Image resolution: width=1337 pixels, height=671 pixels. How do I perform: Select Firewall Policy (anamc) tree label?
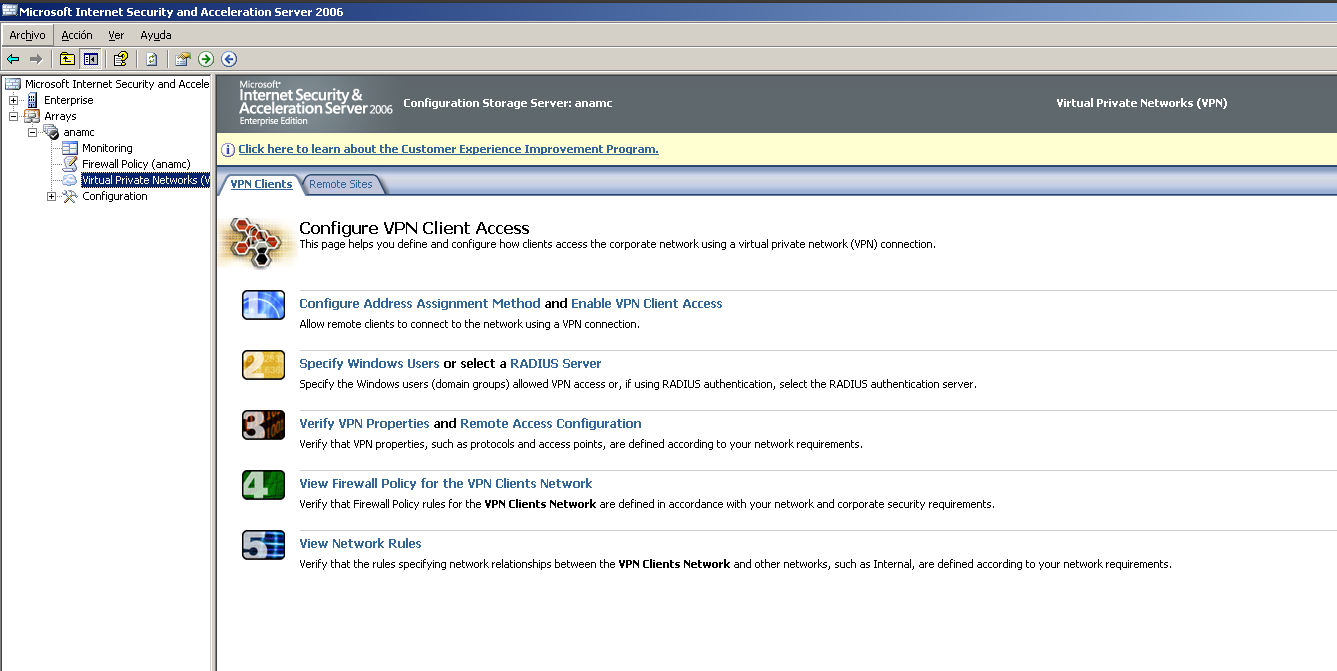(x=136, y=164)
